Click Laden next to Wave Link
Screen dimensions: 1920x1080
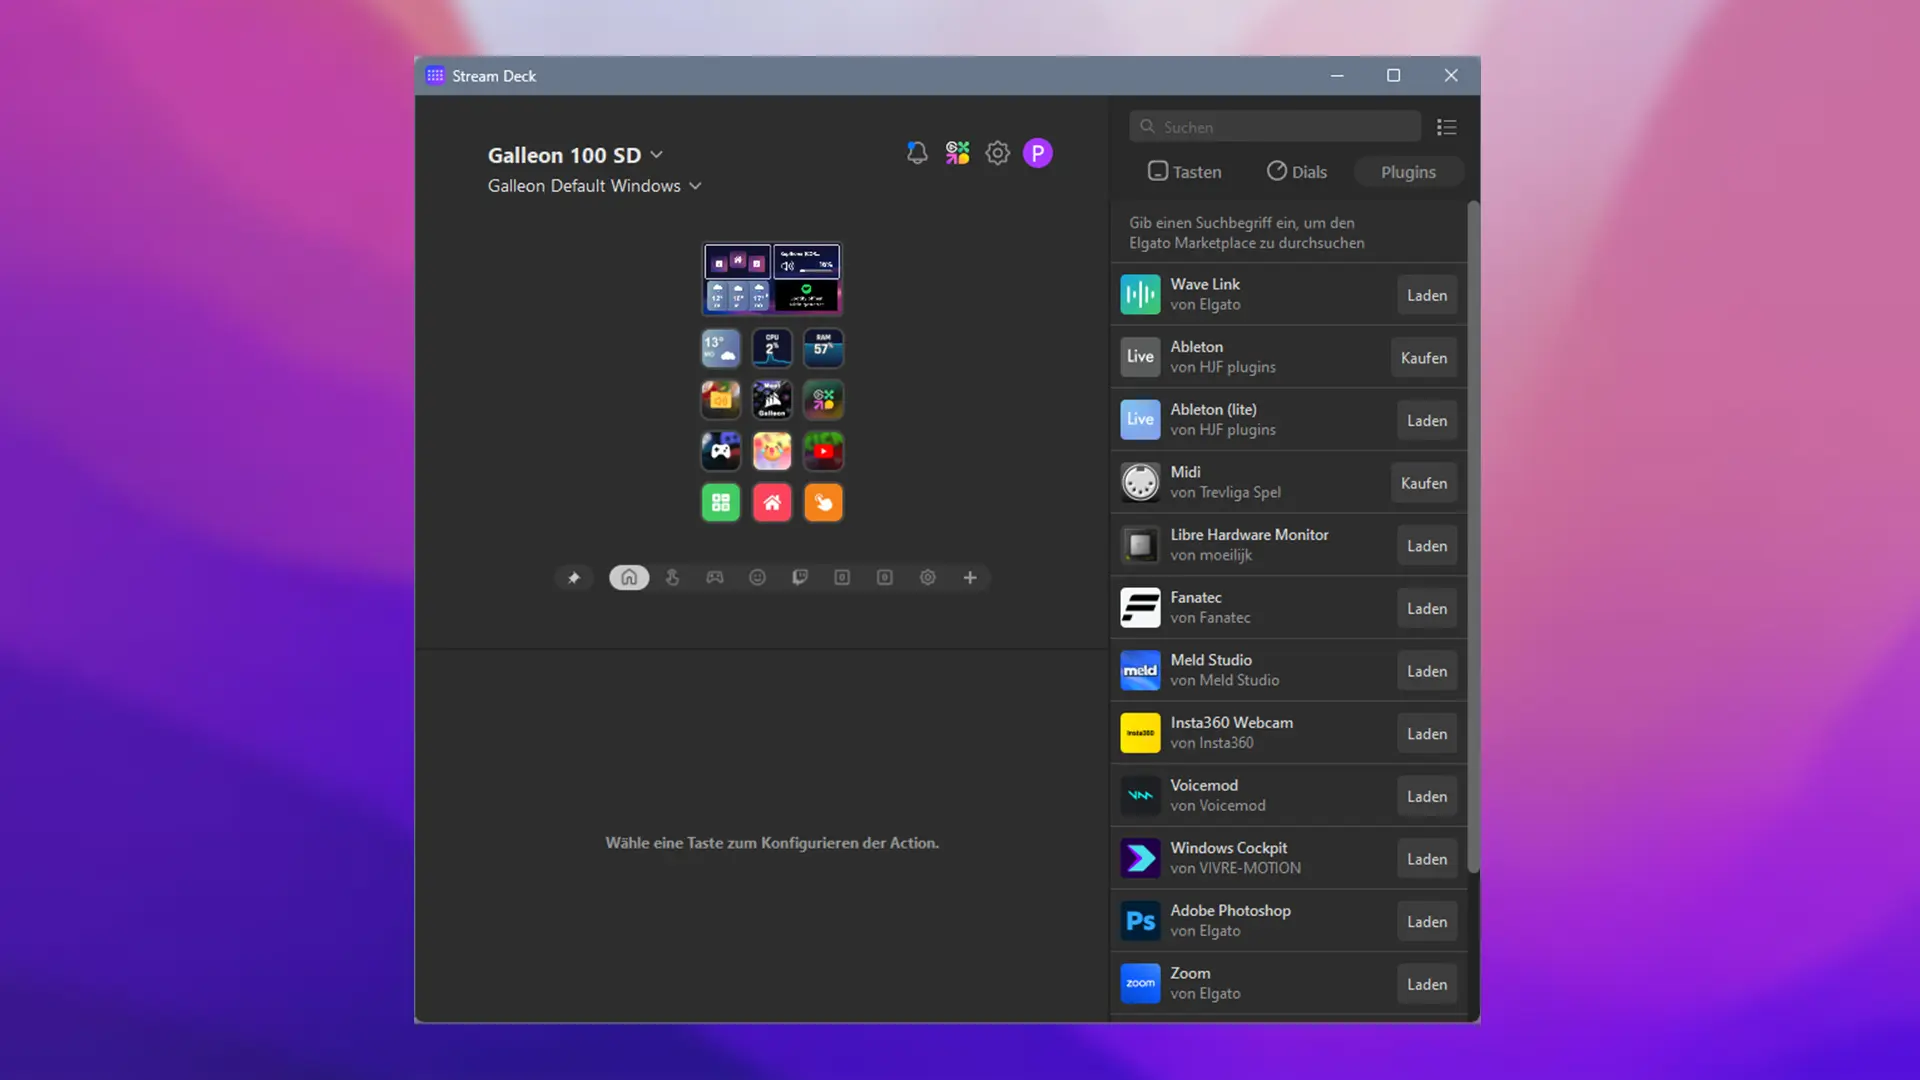click(x=1426, y=294)
